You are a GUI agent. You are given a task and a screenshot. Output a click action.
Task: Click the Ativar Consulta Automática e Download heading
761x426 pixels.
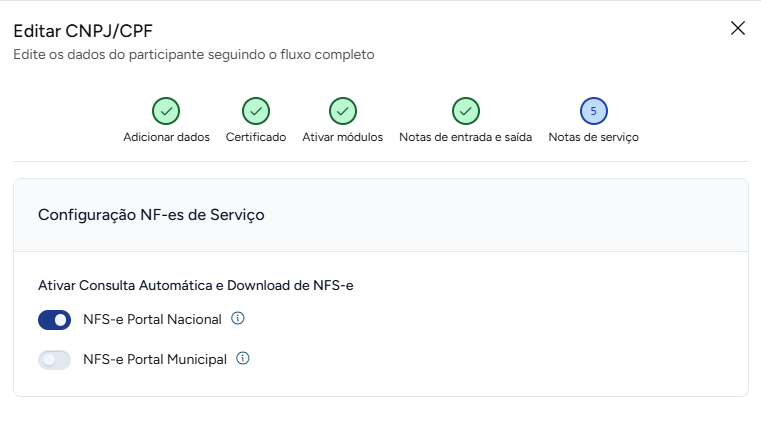point(196,285)
